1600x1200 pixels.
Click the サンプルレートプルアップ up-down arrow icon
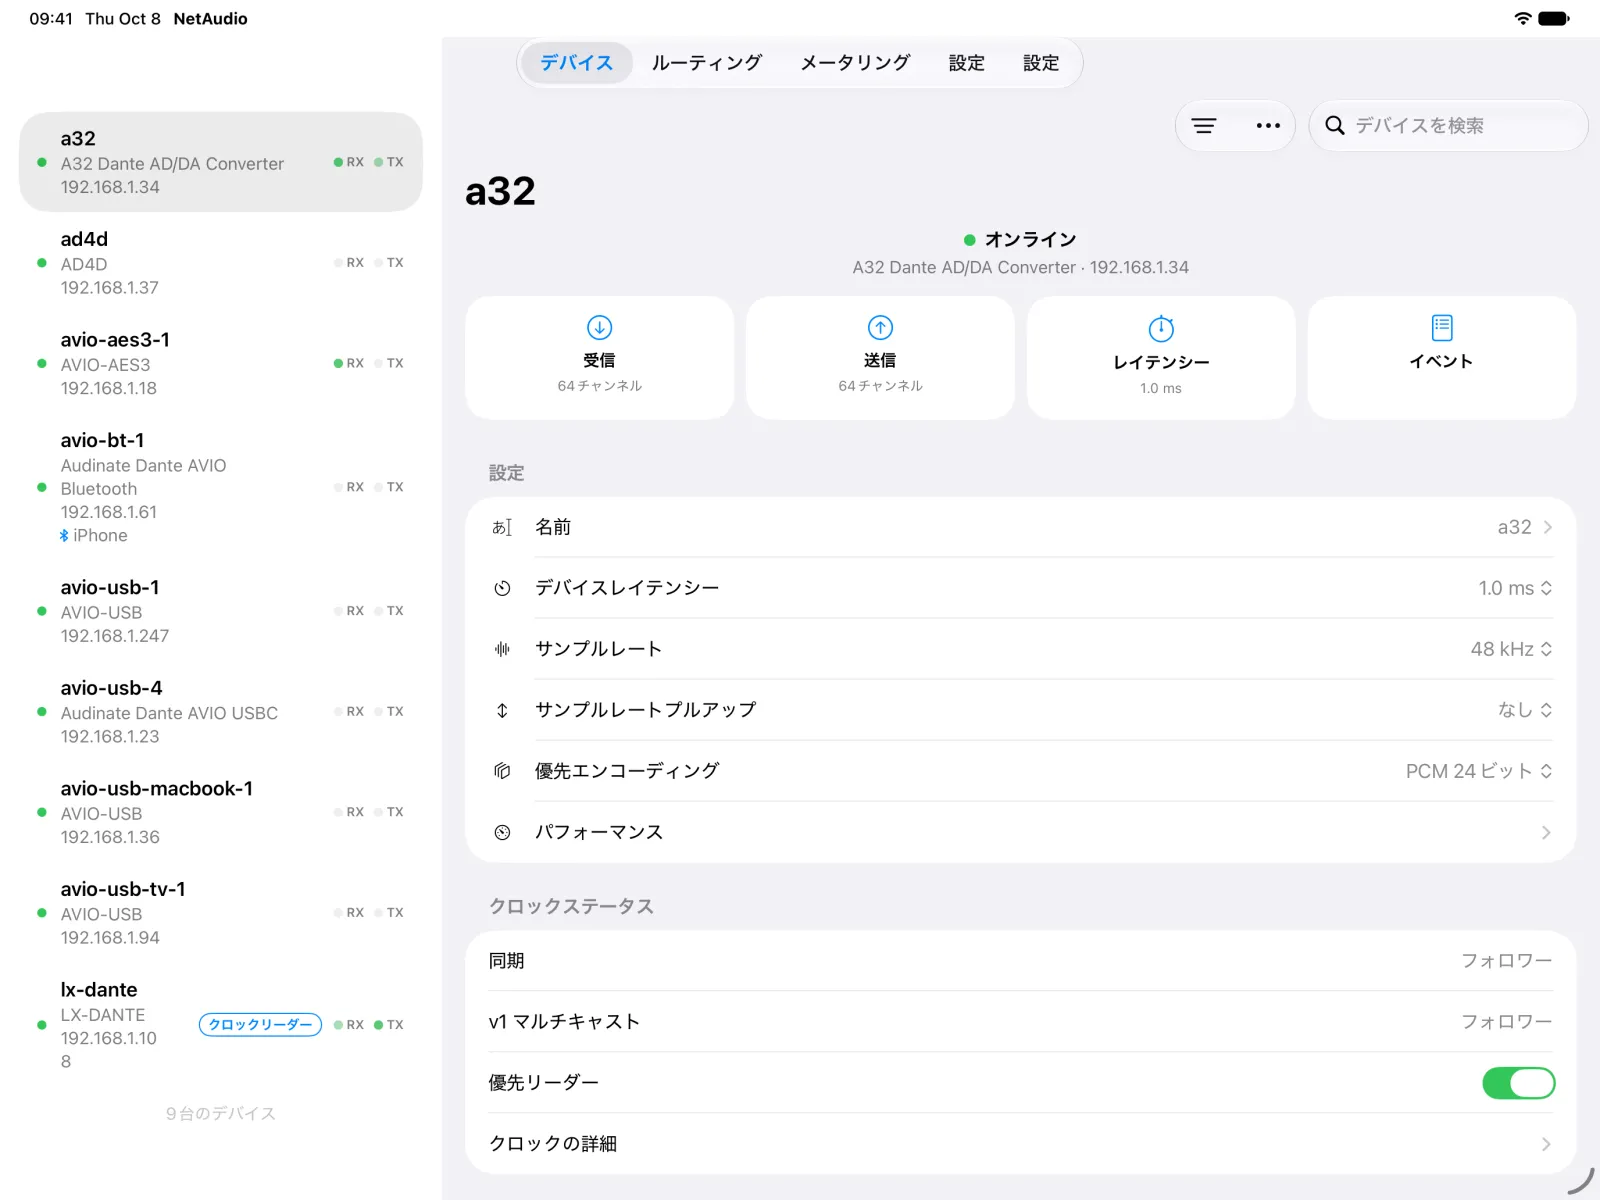[502, 710]
